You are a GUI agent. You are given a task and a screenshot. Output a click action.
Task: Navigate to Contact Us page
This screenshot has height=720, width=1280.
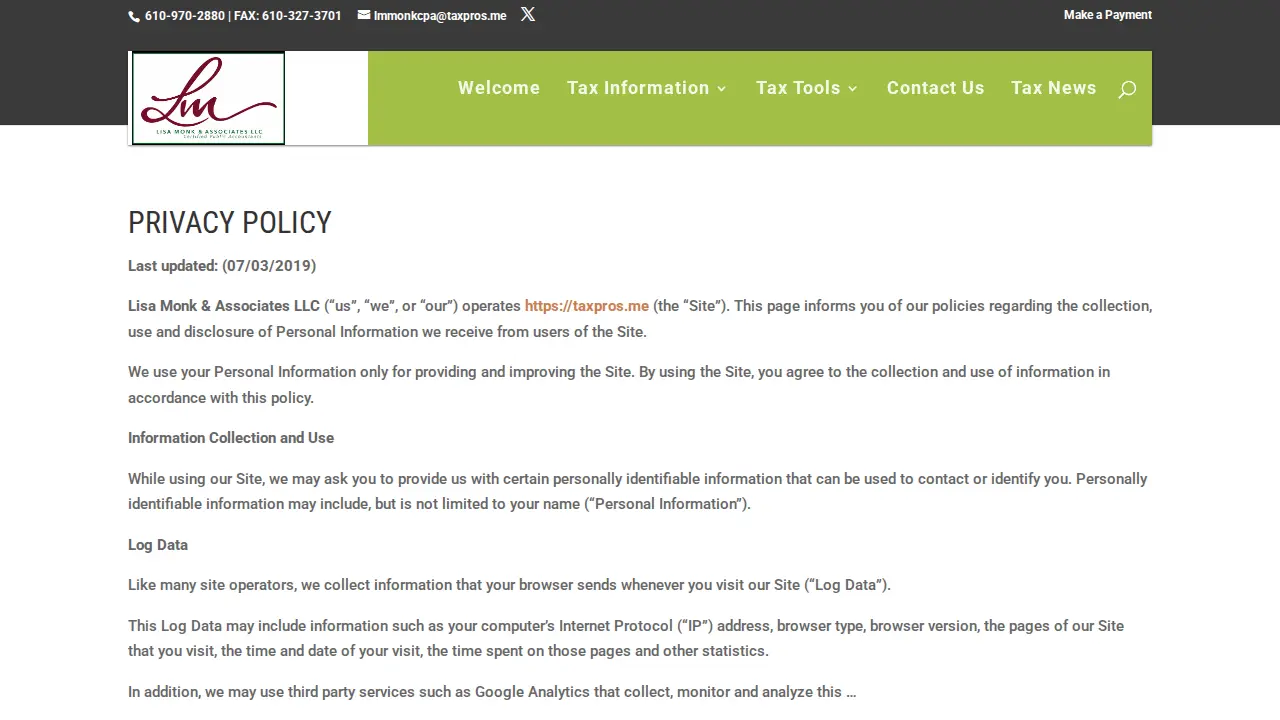(x=935, y=88)
